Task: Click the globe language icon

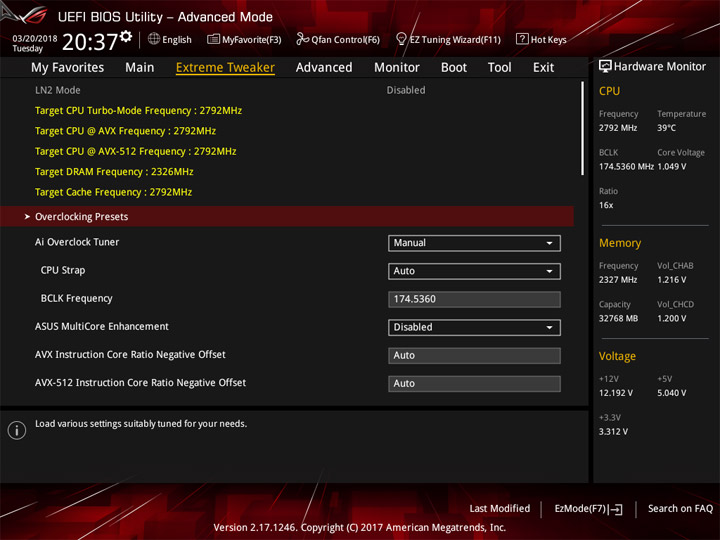Action: click(154, 39)
